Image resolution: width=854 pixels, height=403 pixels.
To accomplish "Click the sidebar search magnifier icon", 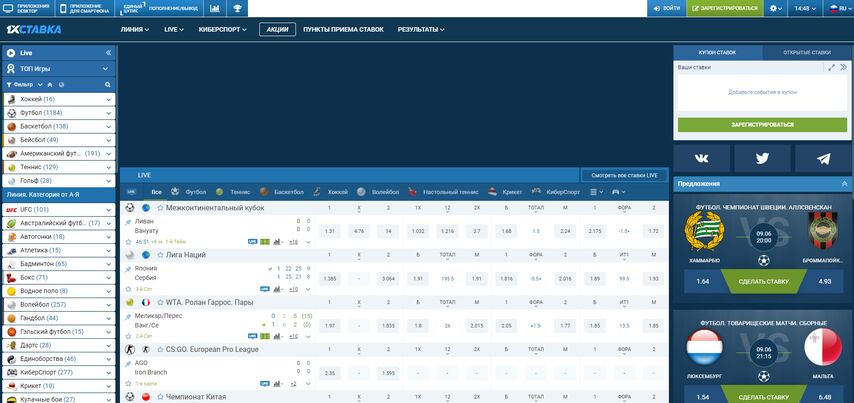I will click(108, 85).
